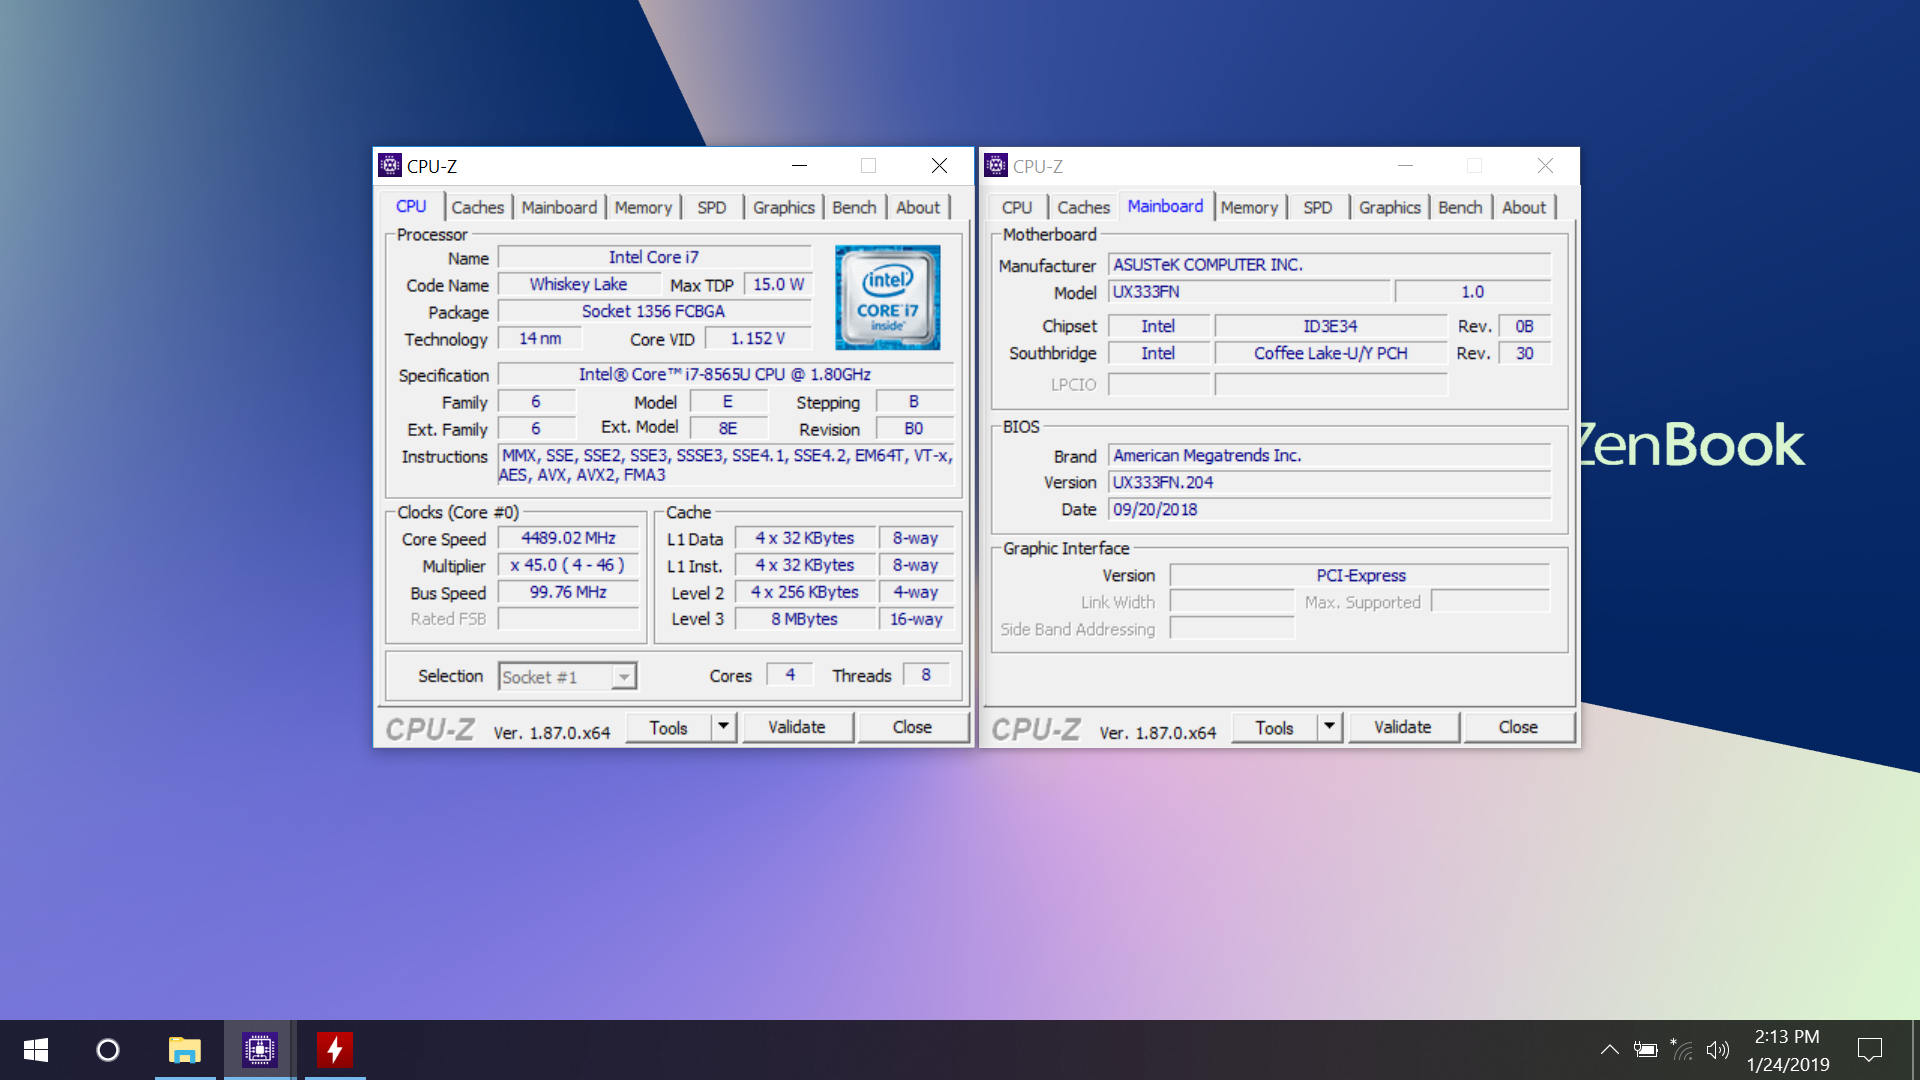Open SPD tab in right CPU-Z window

(x=1318, y=207)
